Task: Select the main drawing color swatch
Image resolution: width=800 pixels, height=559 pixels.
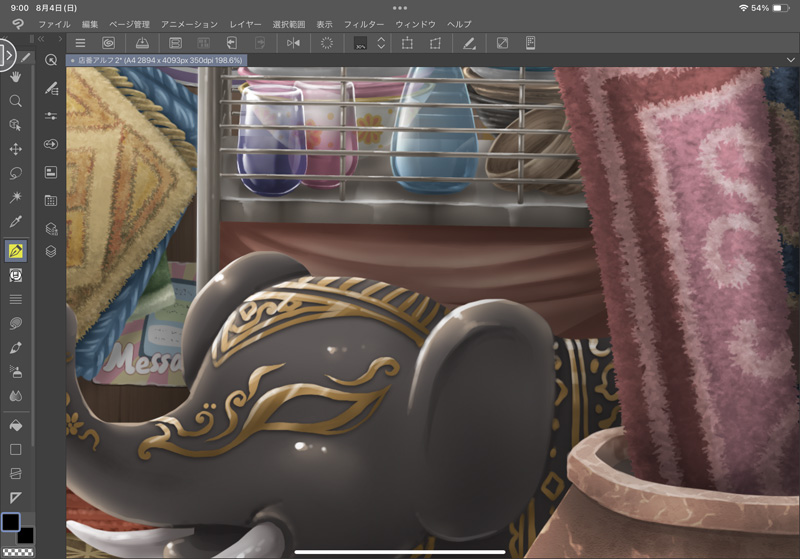Action: (10, 522)
